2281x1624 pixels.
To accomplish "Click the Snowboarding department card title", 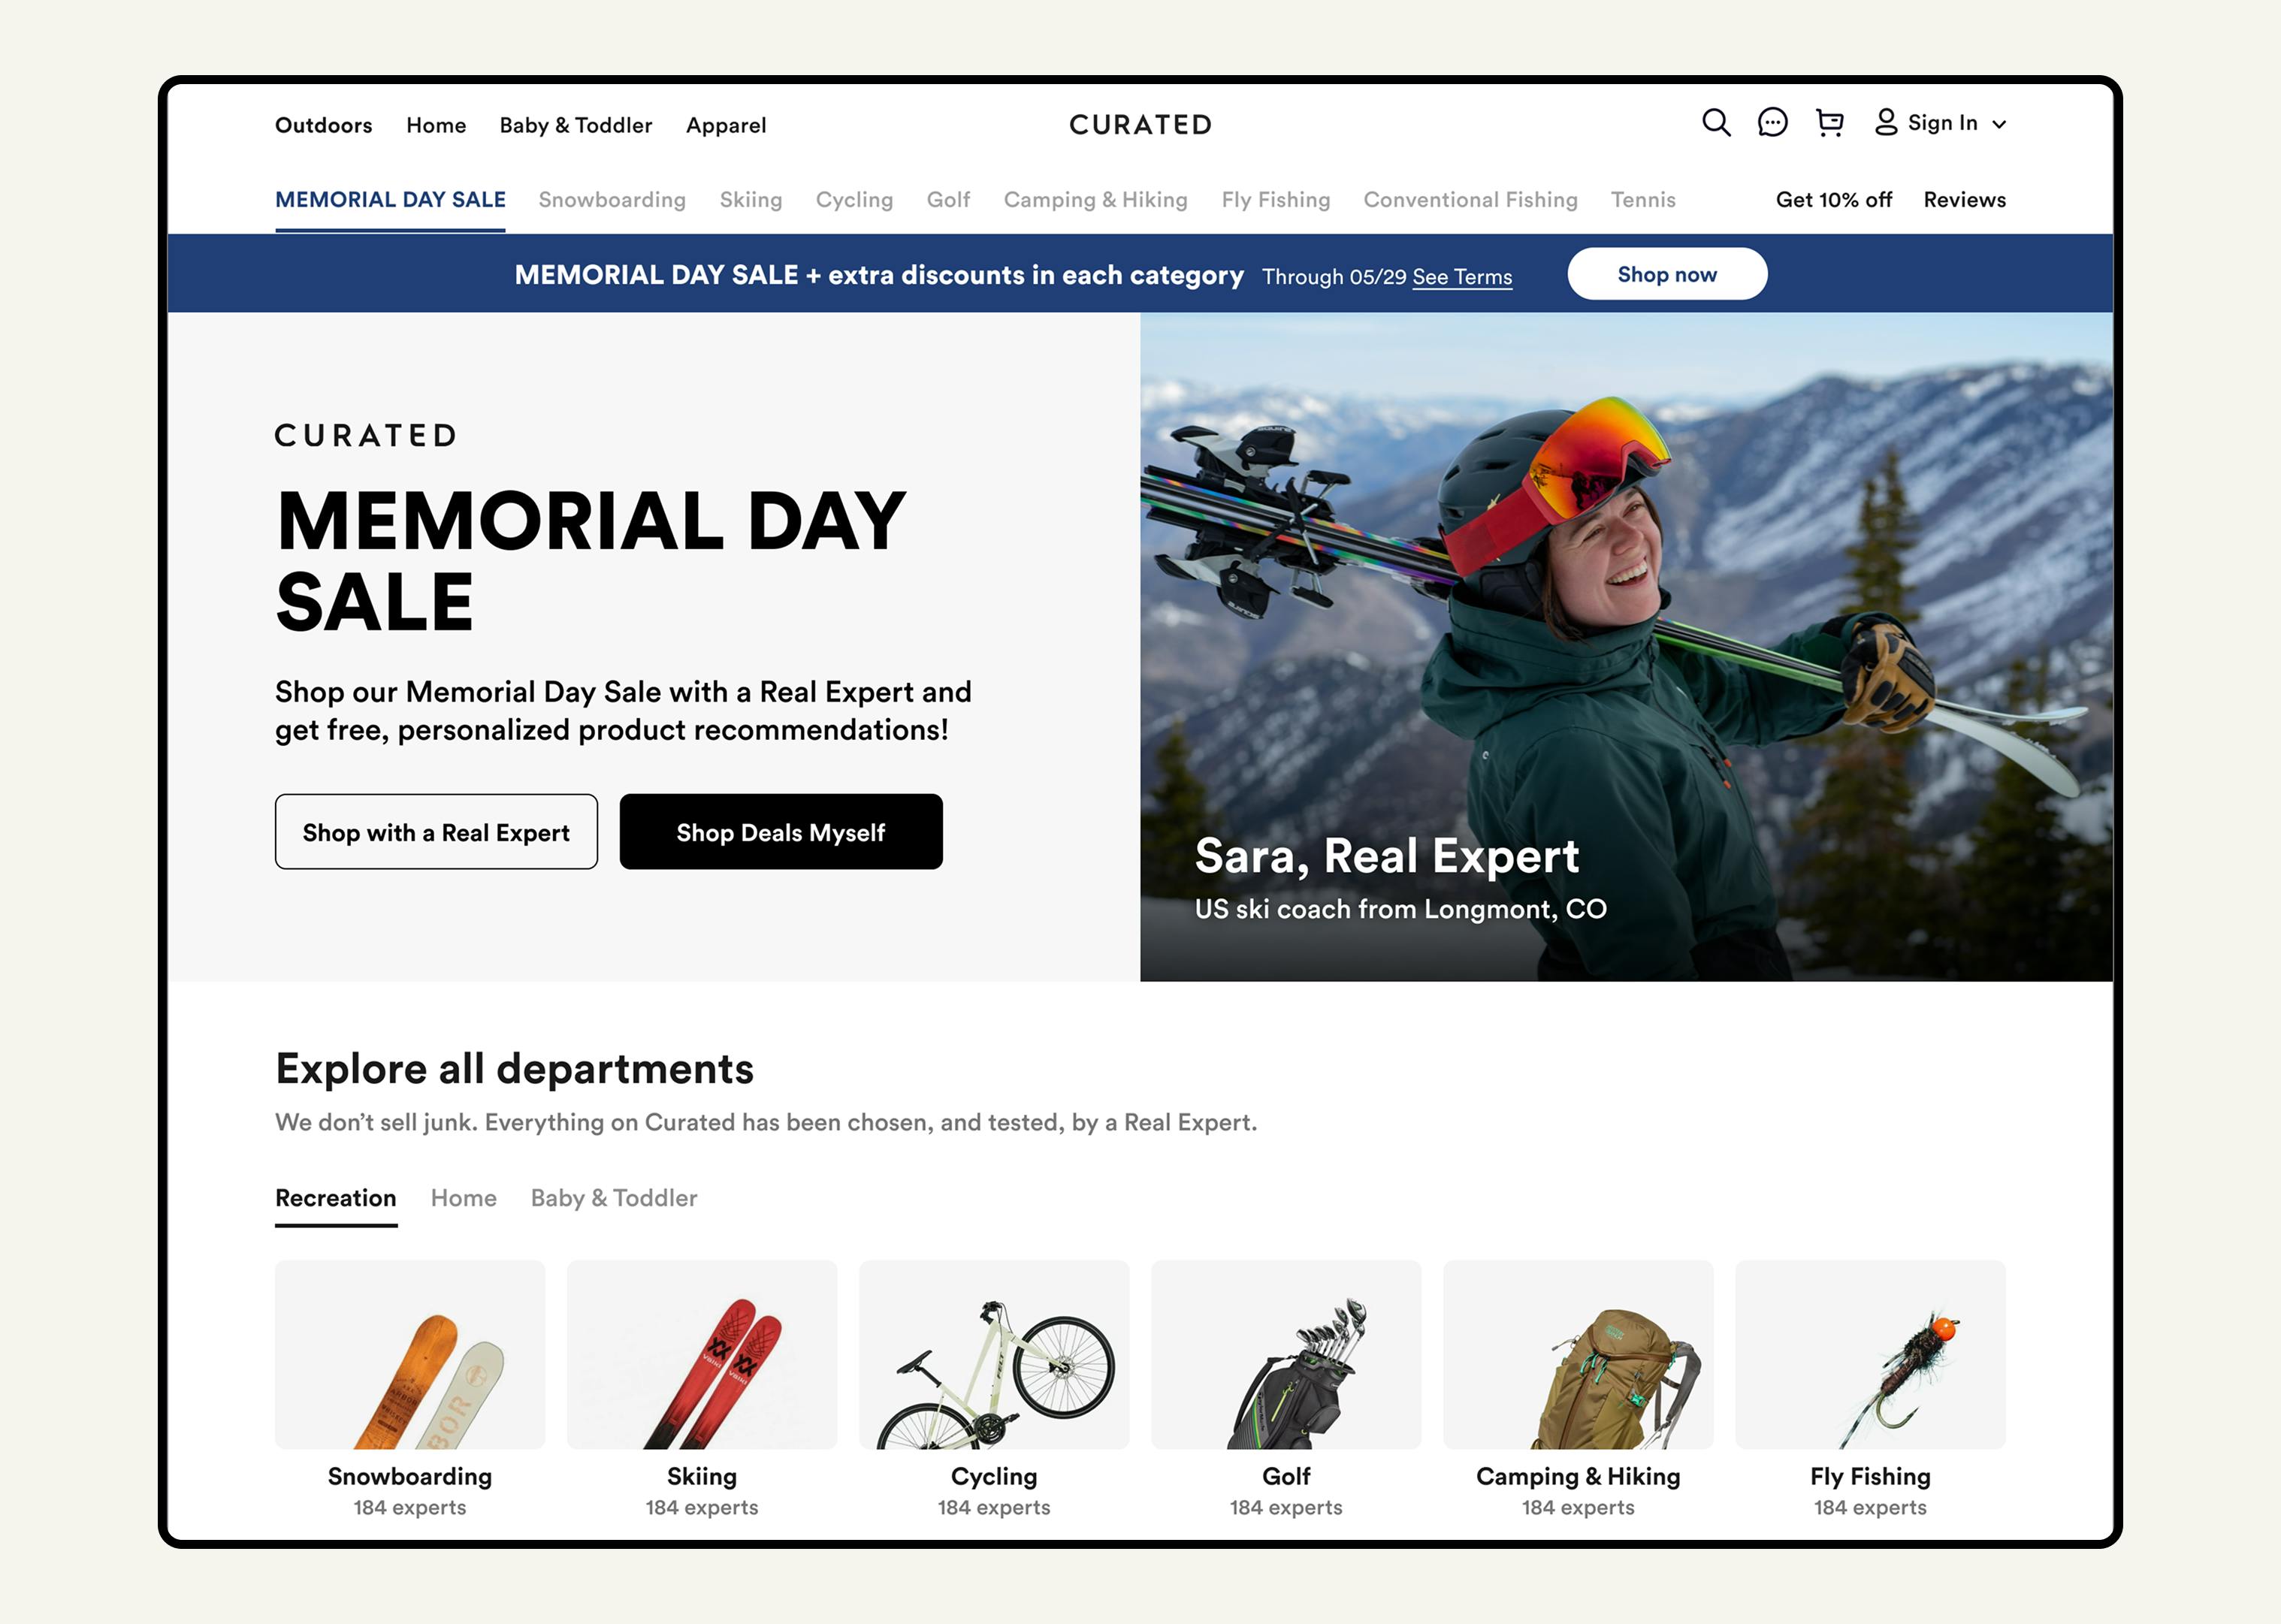I will (x=410, y=1477).
